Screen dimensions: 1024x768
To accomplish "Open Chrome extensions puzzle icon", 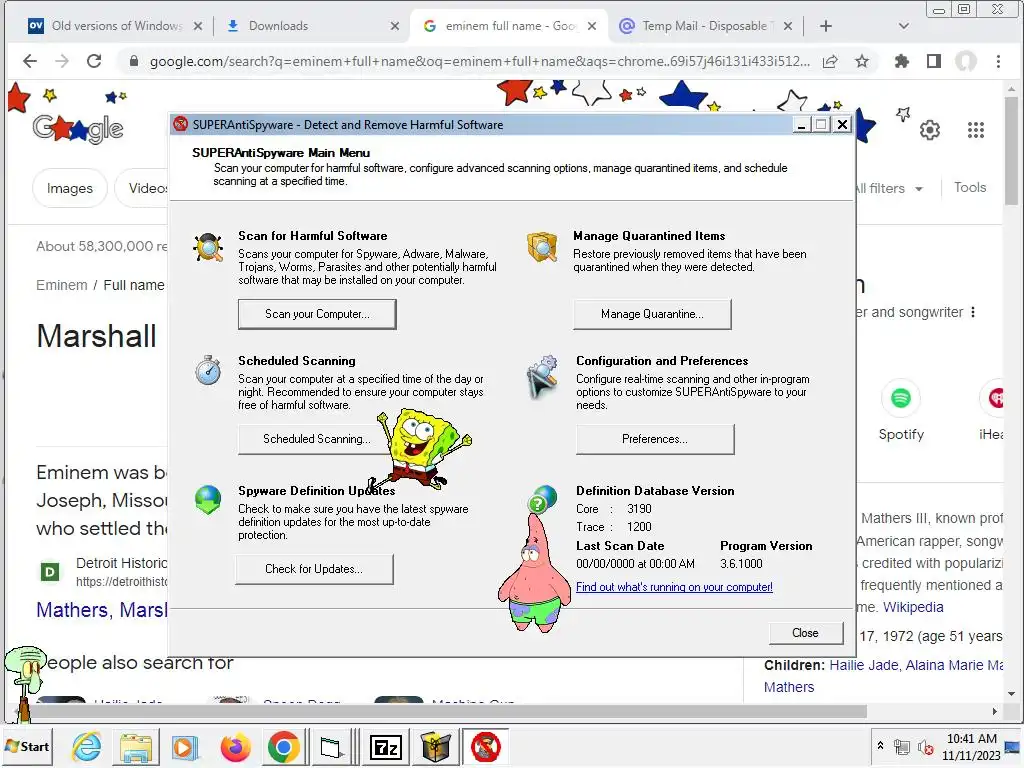I will point(902,61).
